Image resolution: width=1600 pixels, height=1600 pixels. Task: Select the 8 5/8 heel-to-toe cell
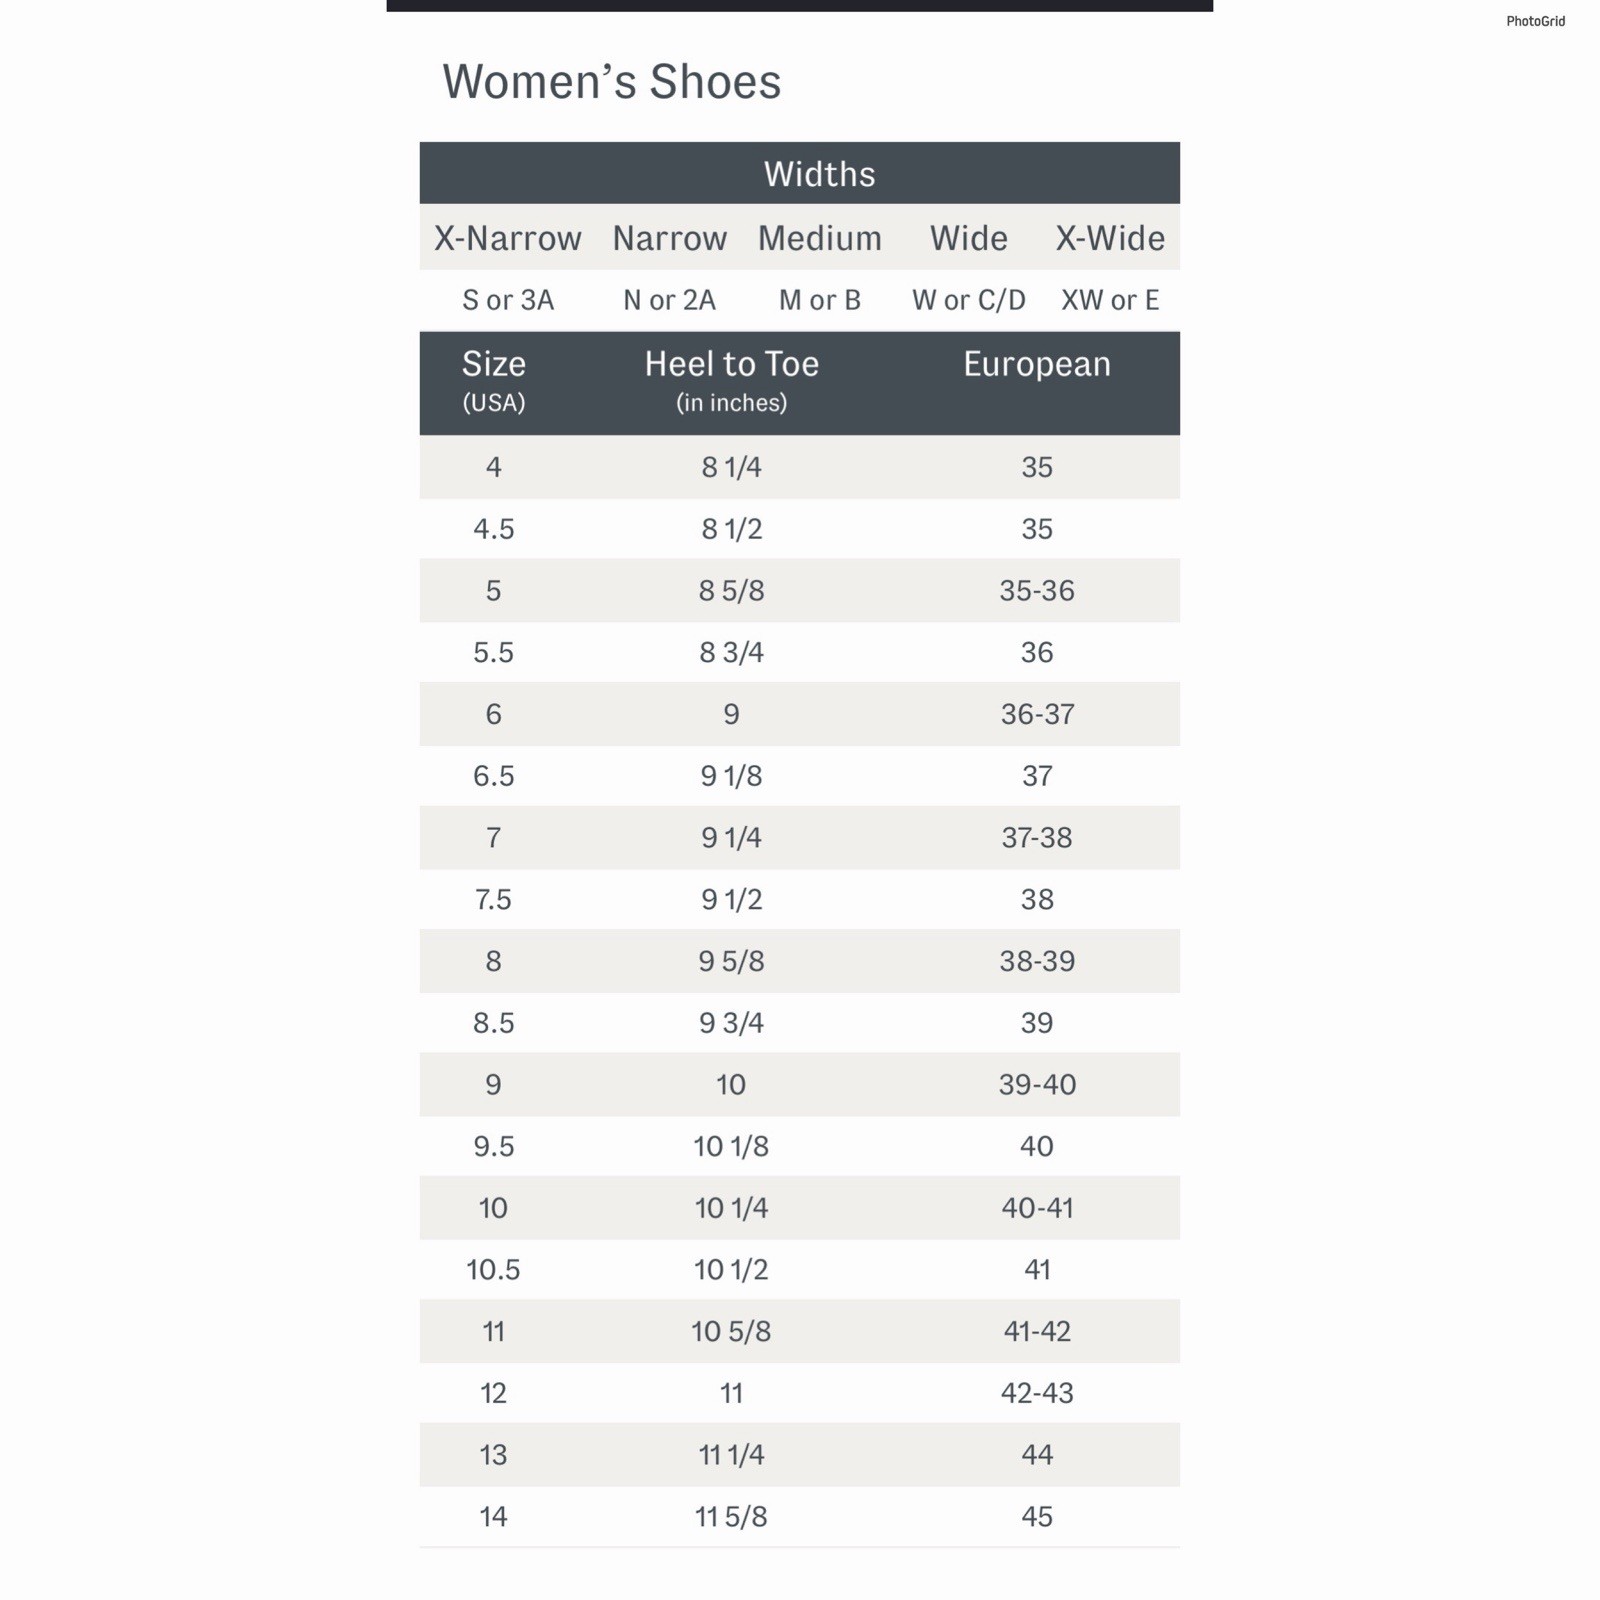[731, 591]
